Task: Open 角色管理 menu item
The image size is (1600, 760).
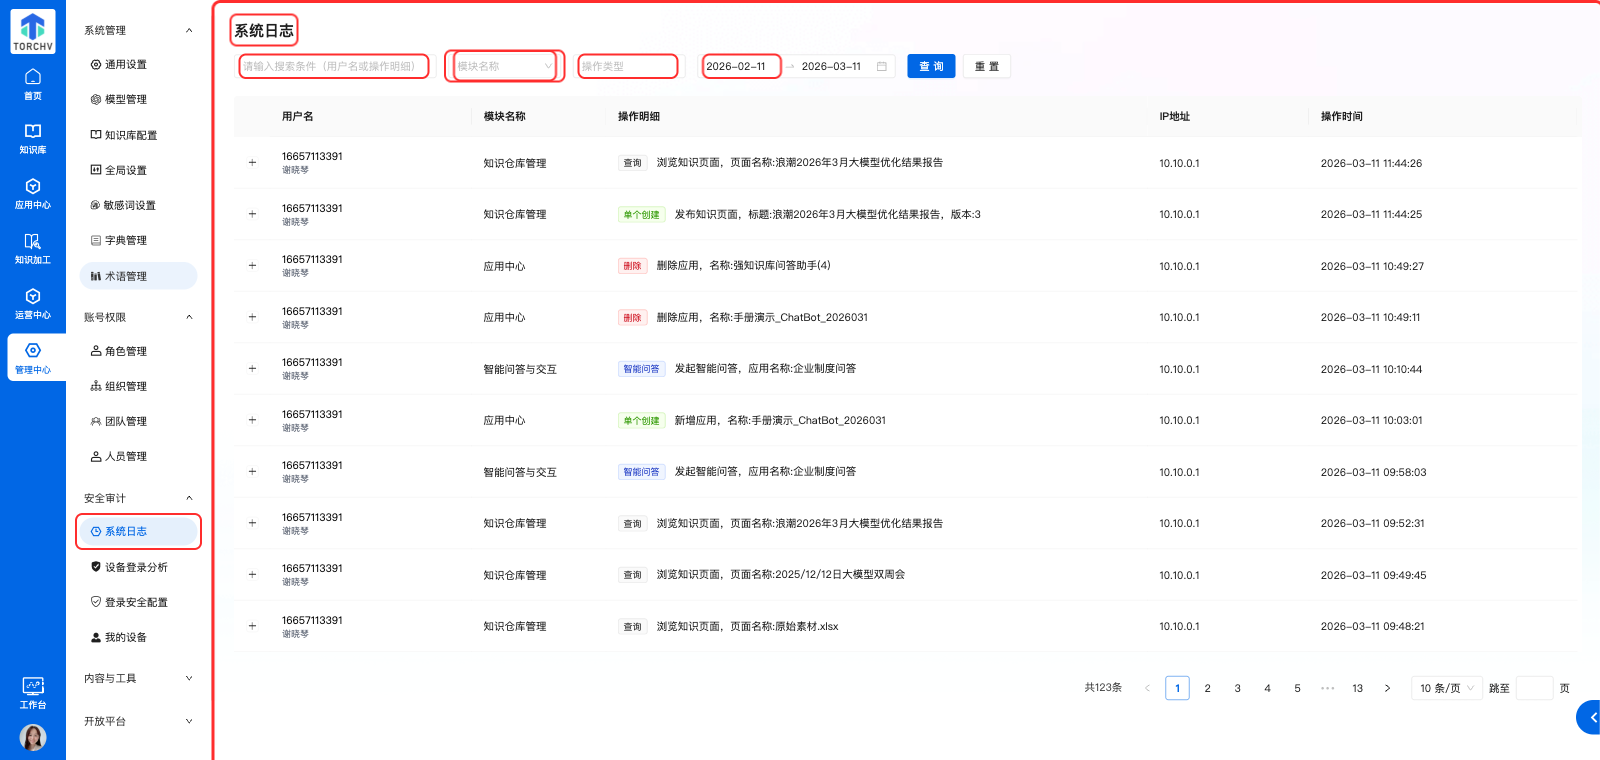Action: tap(138, 351)
